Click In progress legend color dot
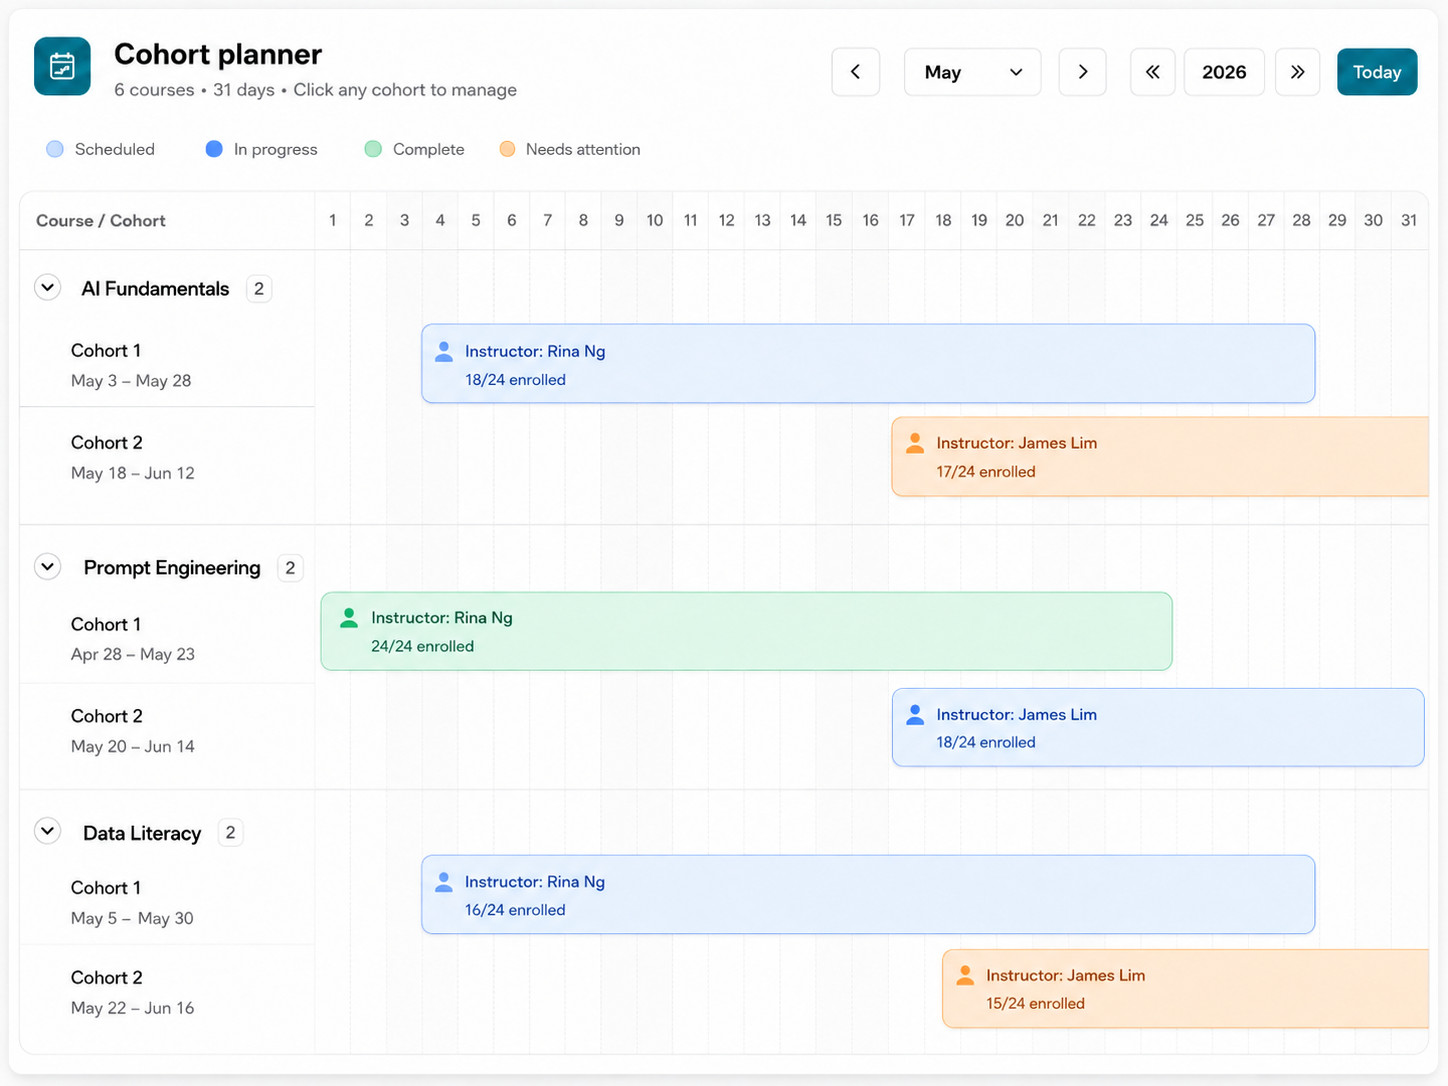This screenshot has height=1086, width=1448. click(x=214, y=149)
